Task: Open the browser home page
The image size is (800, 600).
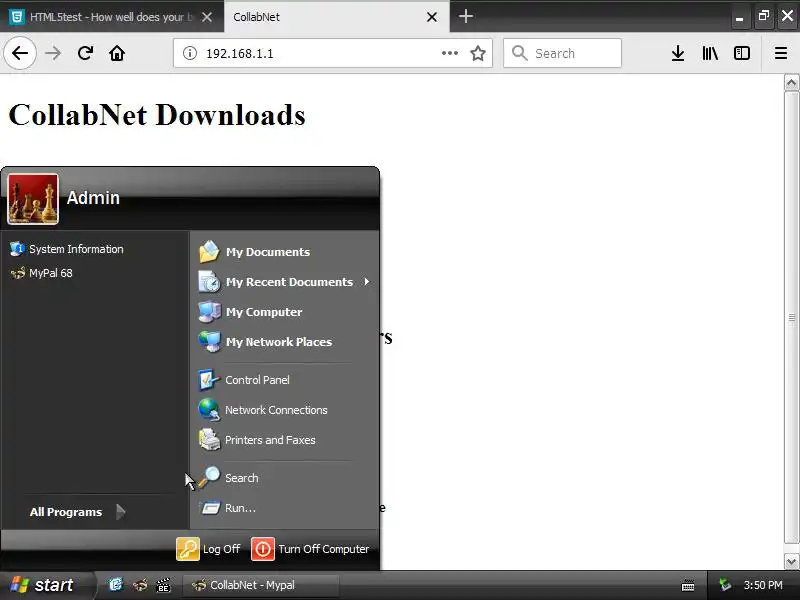Action: (x=117, y=53)
